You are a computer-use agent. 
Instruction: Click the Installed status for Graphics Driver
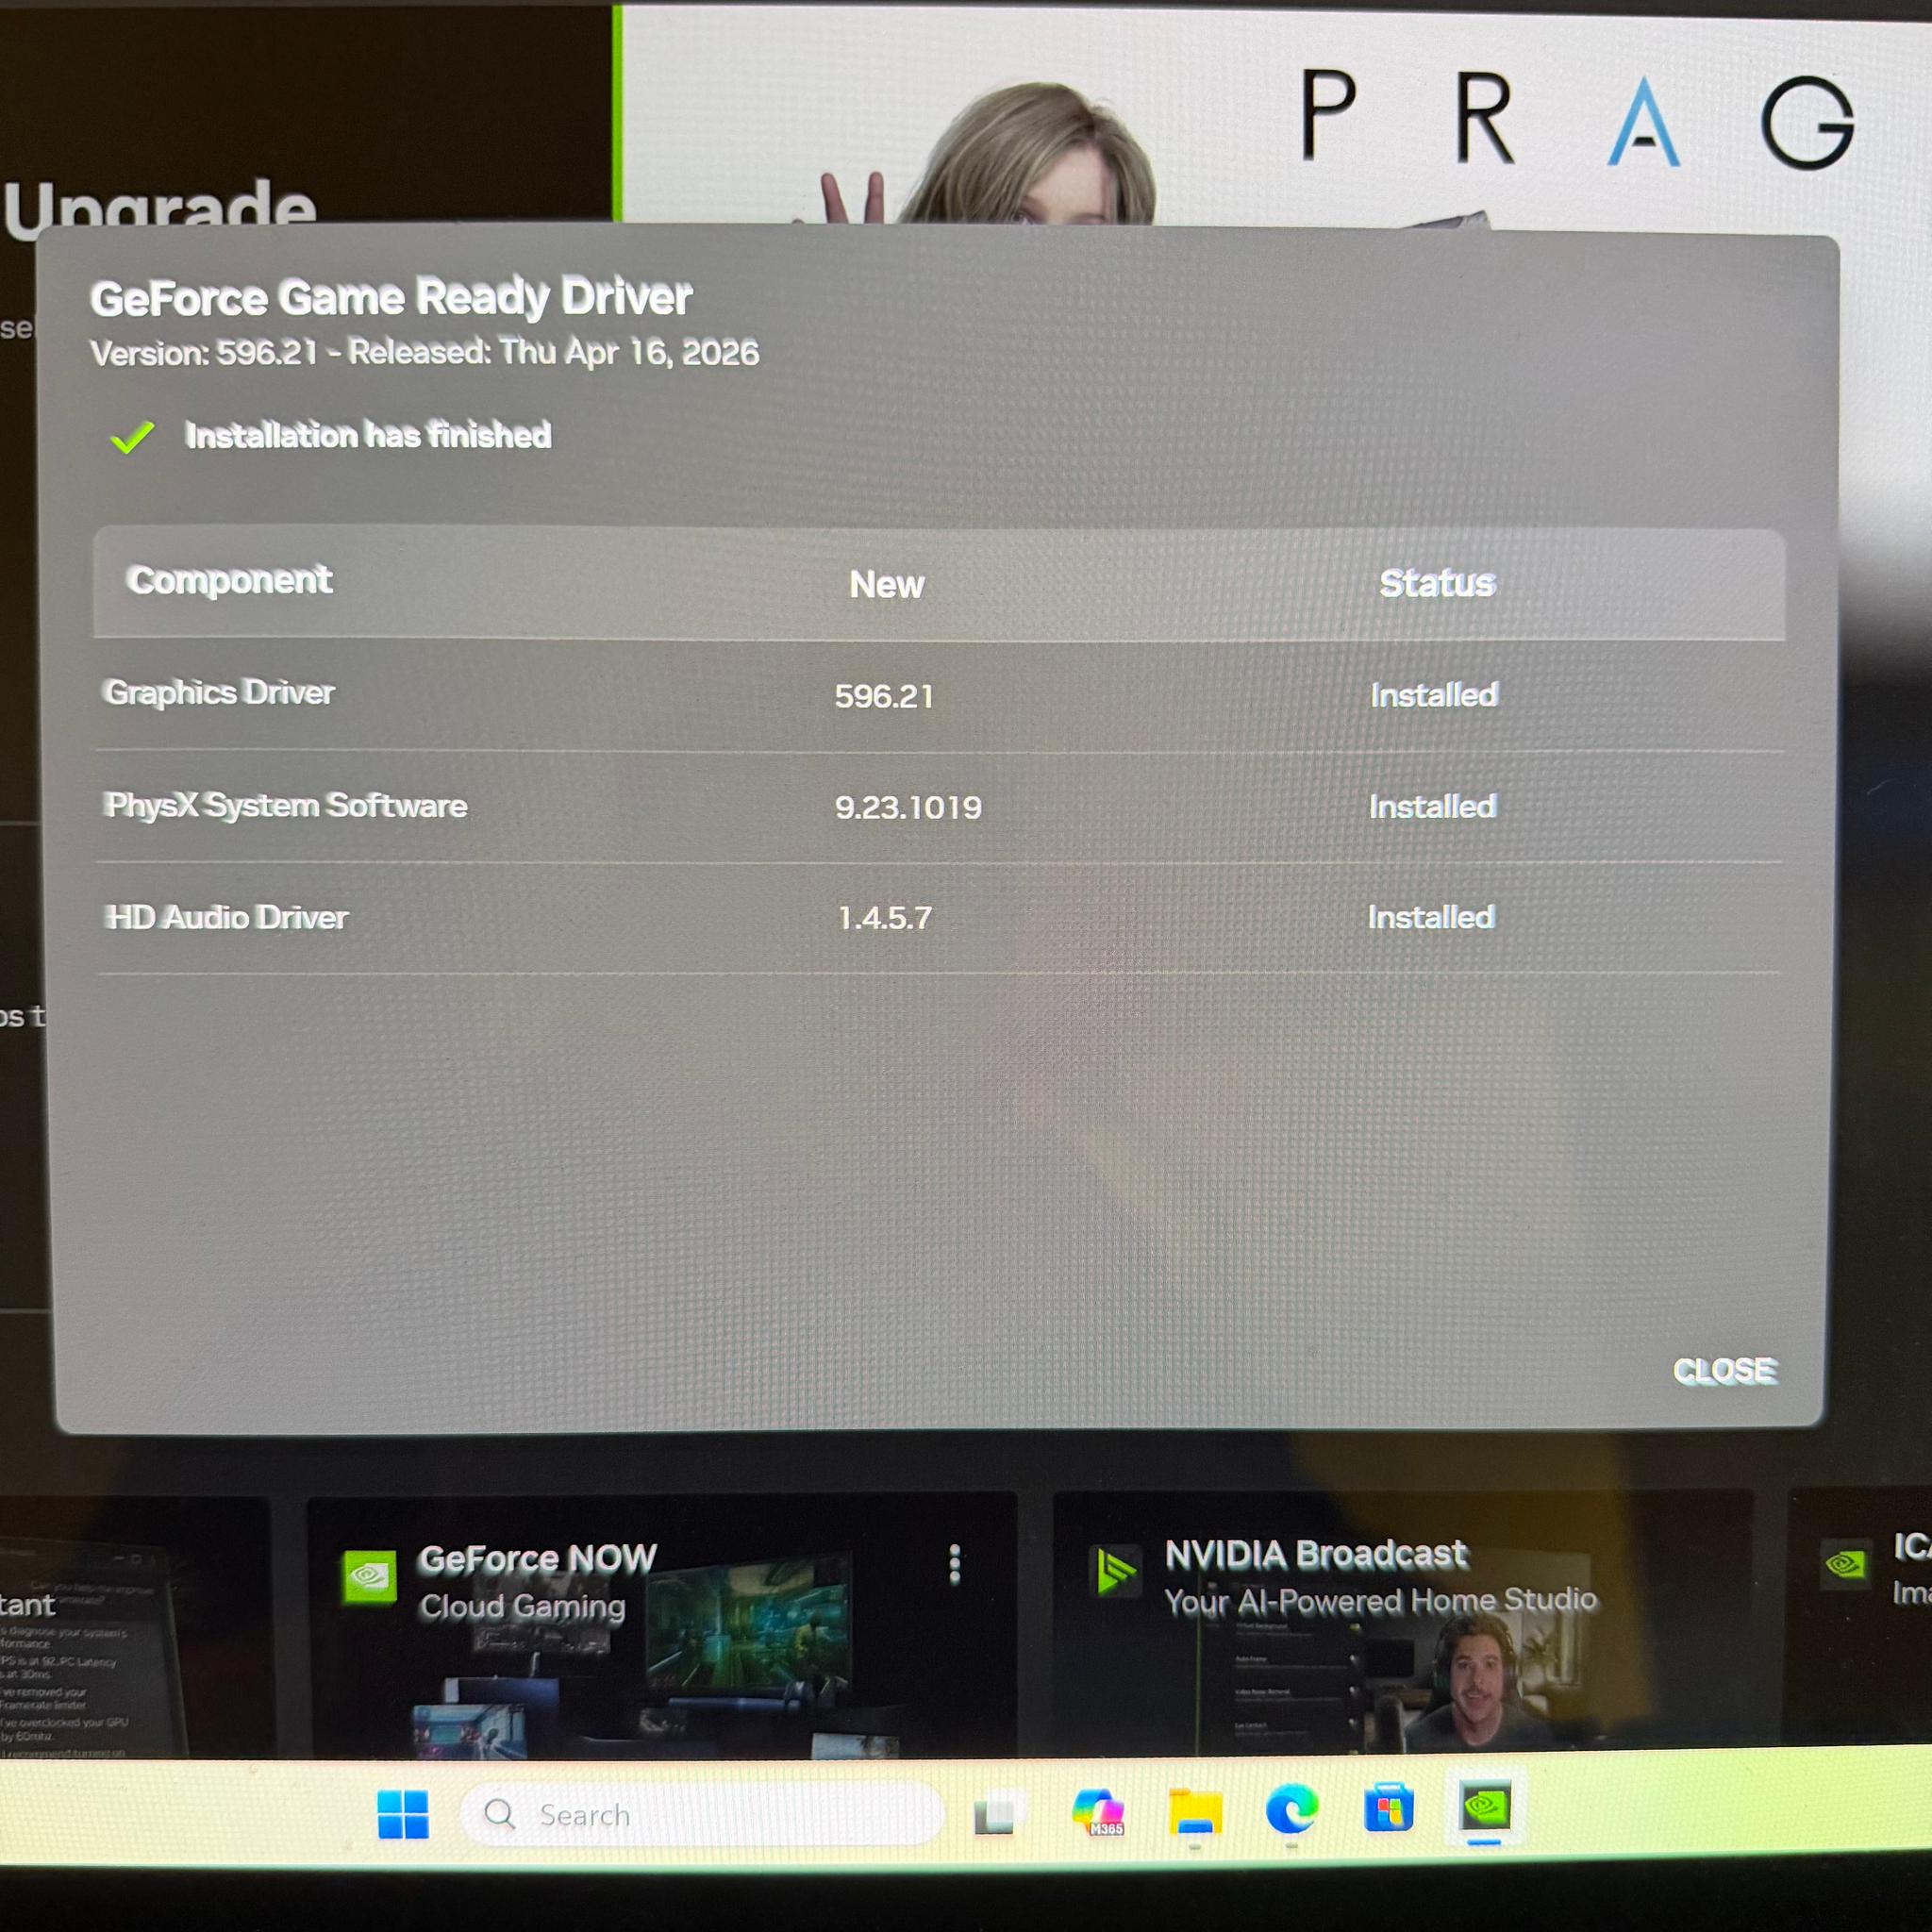point(1434,694)
